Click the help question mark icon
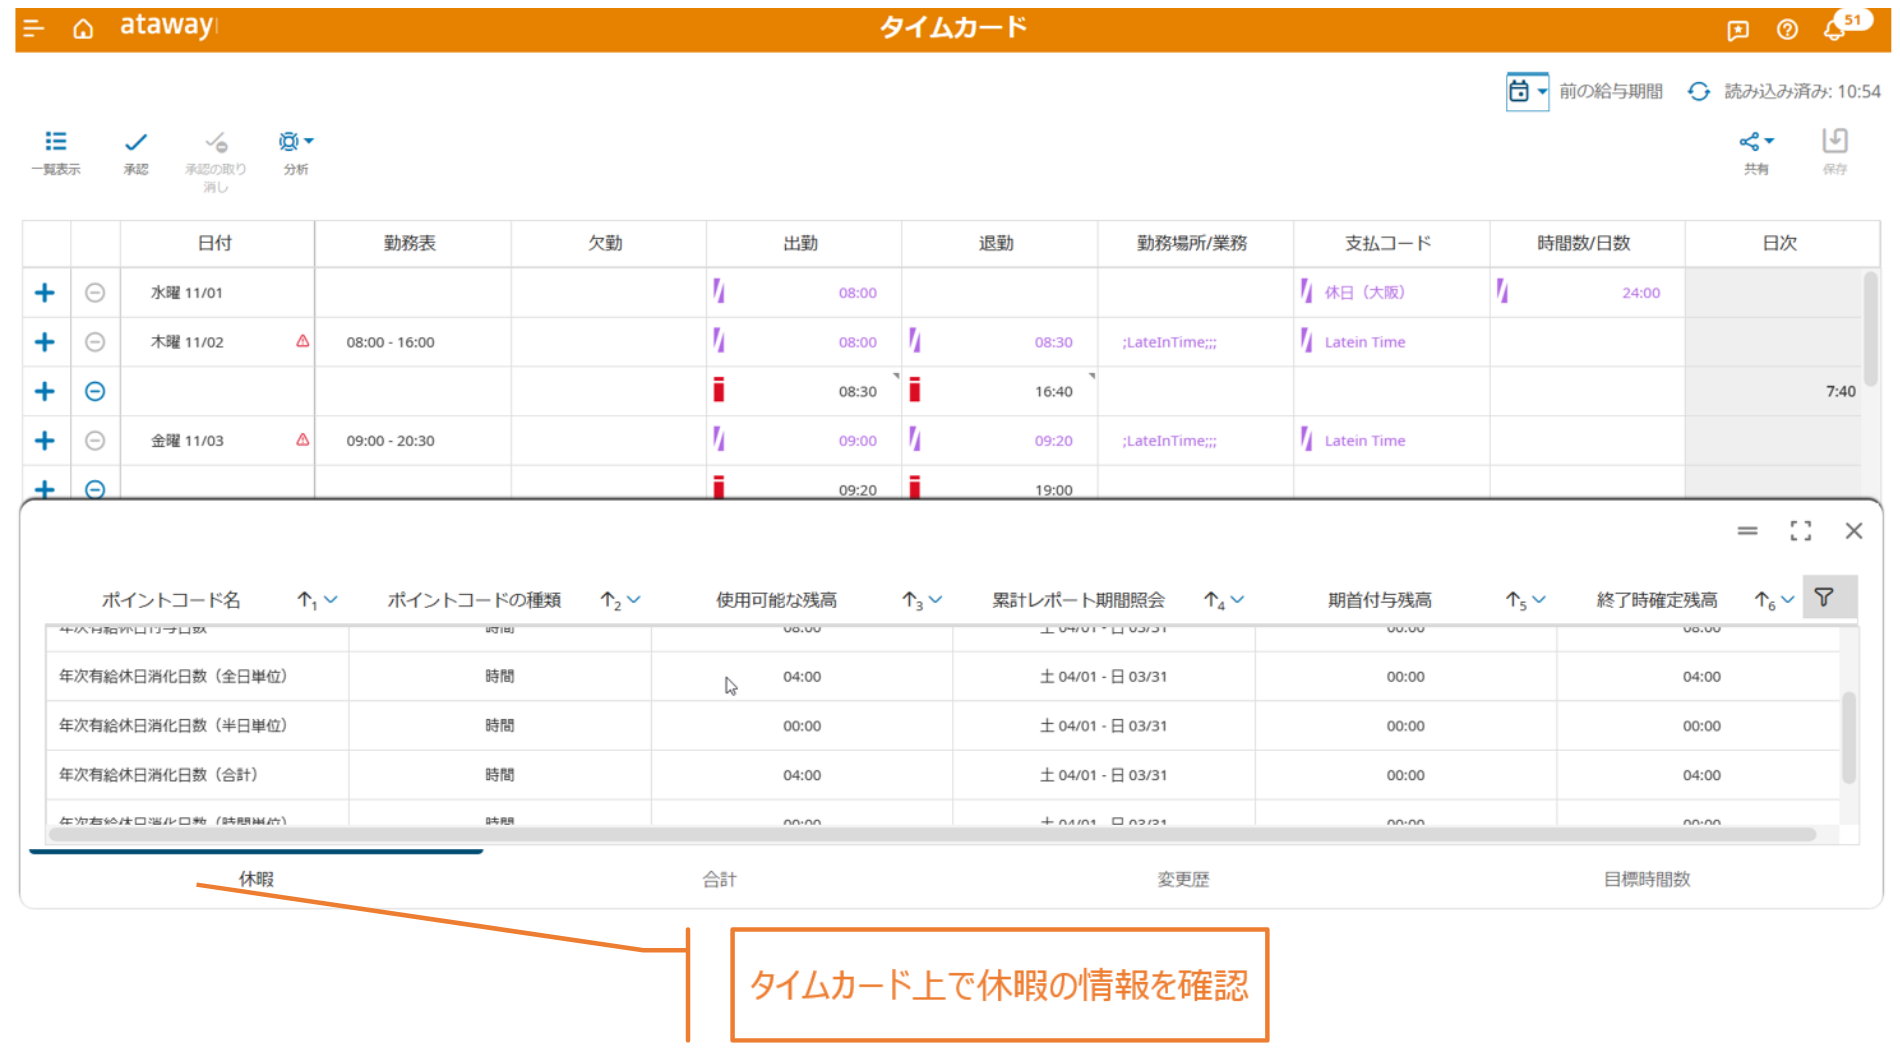This screenshot has width=1900, height=1057. (1787, 30)
